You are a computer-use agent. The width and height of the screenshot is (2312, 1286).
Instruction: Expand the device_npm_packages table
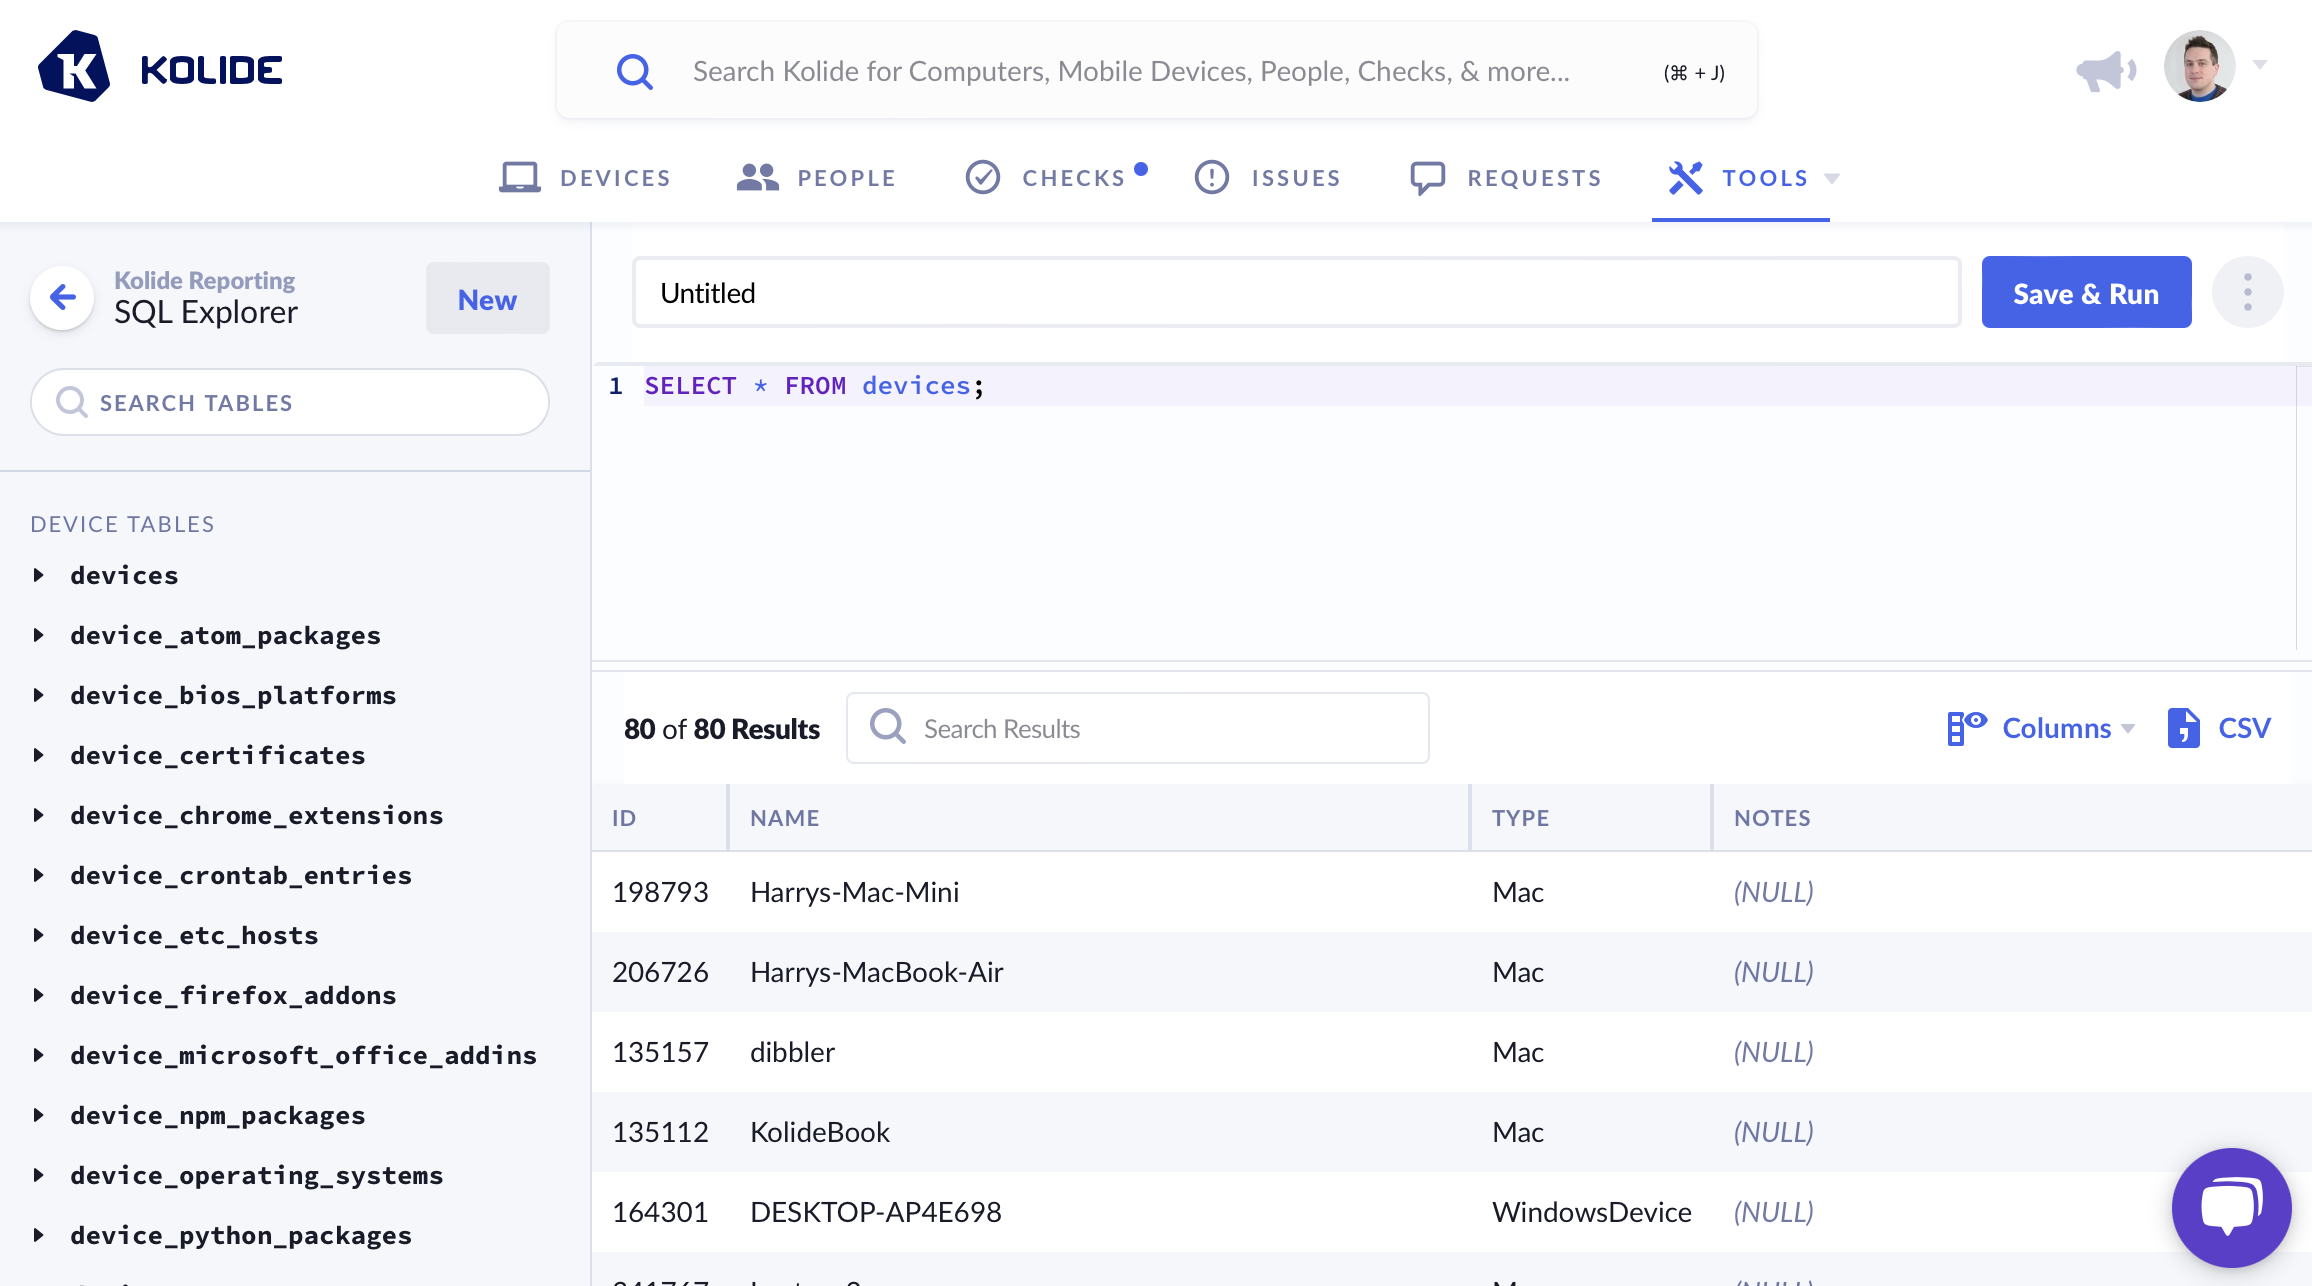coord(39,1115)
